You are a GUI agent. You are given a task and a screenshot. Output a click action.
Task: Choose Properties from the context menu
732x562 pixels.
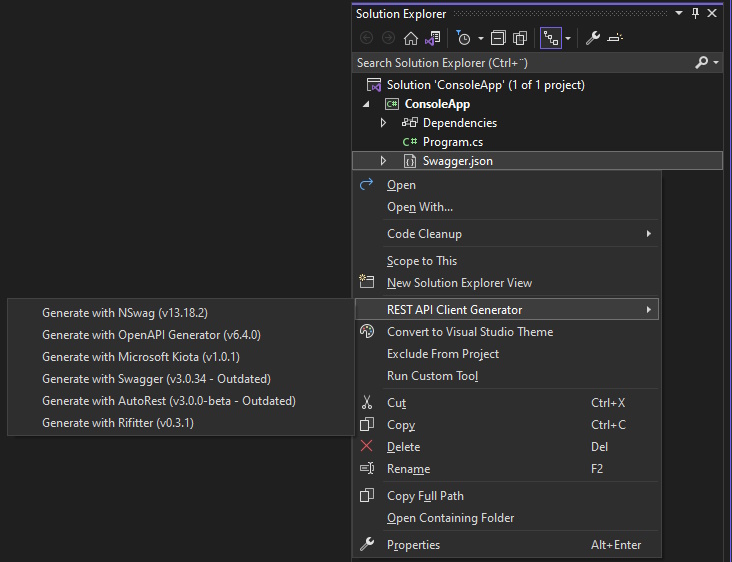[x=508, y=545]
